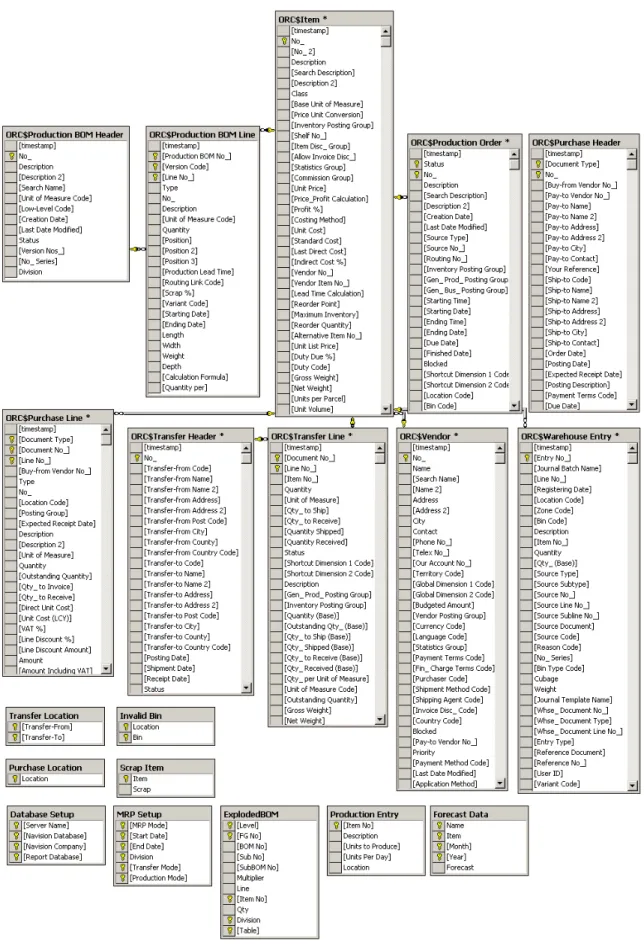
Task: Click key icon beside No_ in ORC$Item table
Action: tap(283, 41)
